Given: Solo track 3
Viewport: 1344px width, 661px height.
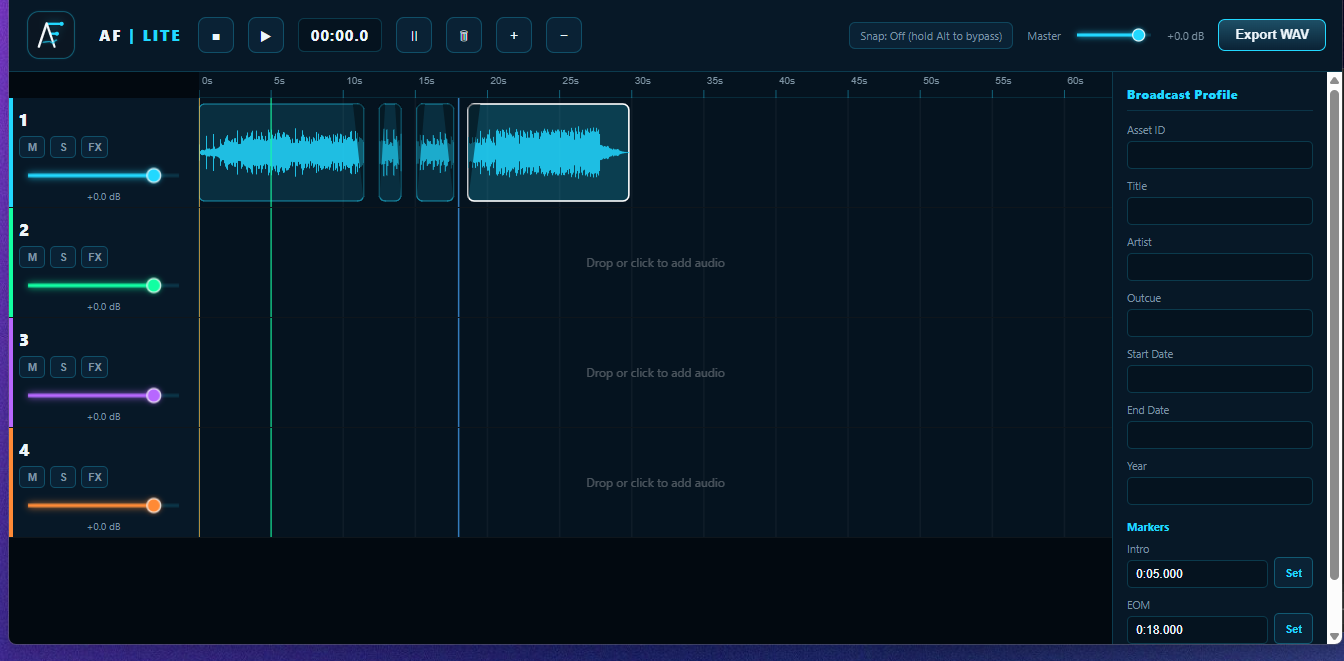Looking at the screenshot, I should pos(63,367).
